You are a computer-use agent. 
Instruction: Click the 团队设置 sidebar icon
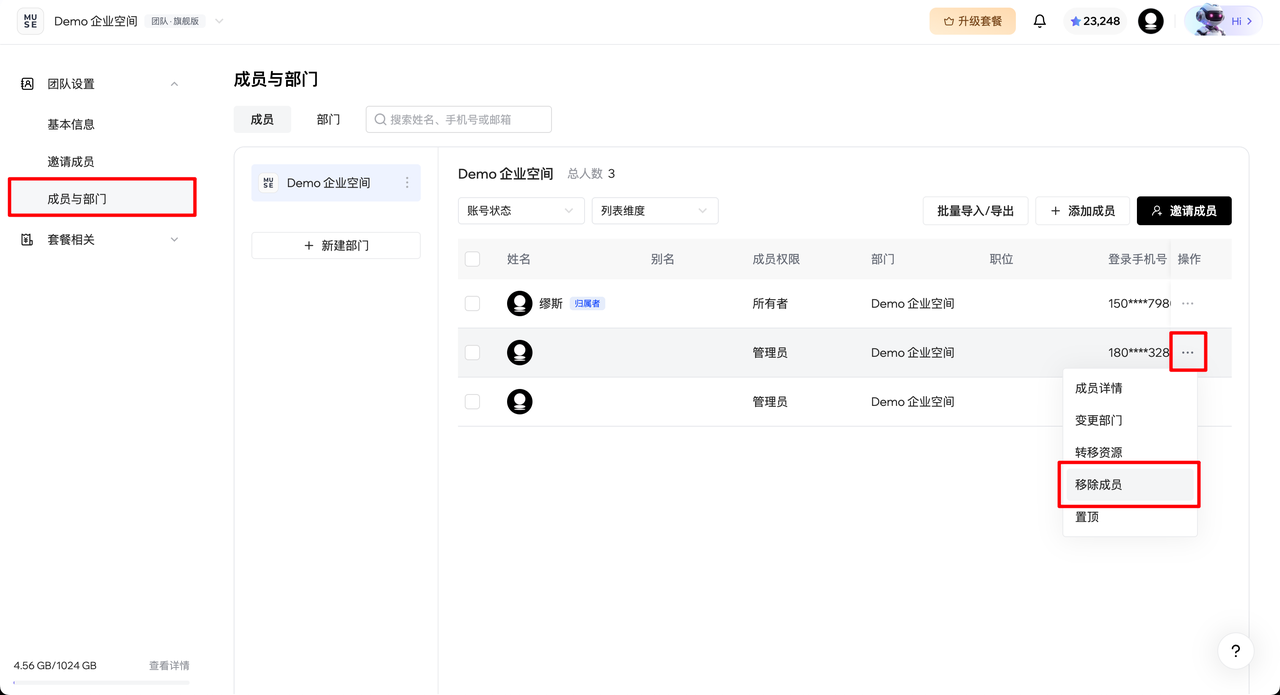tap(26, 83)
